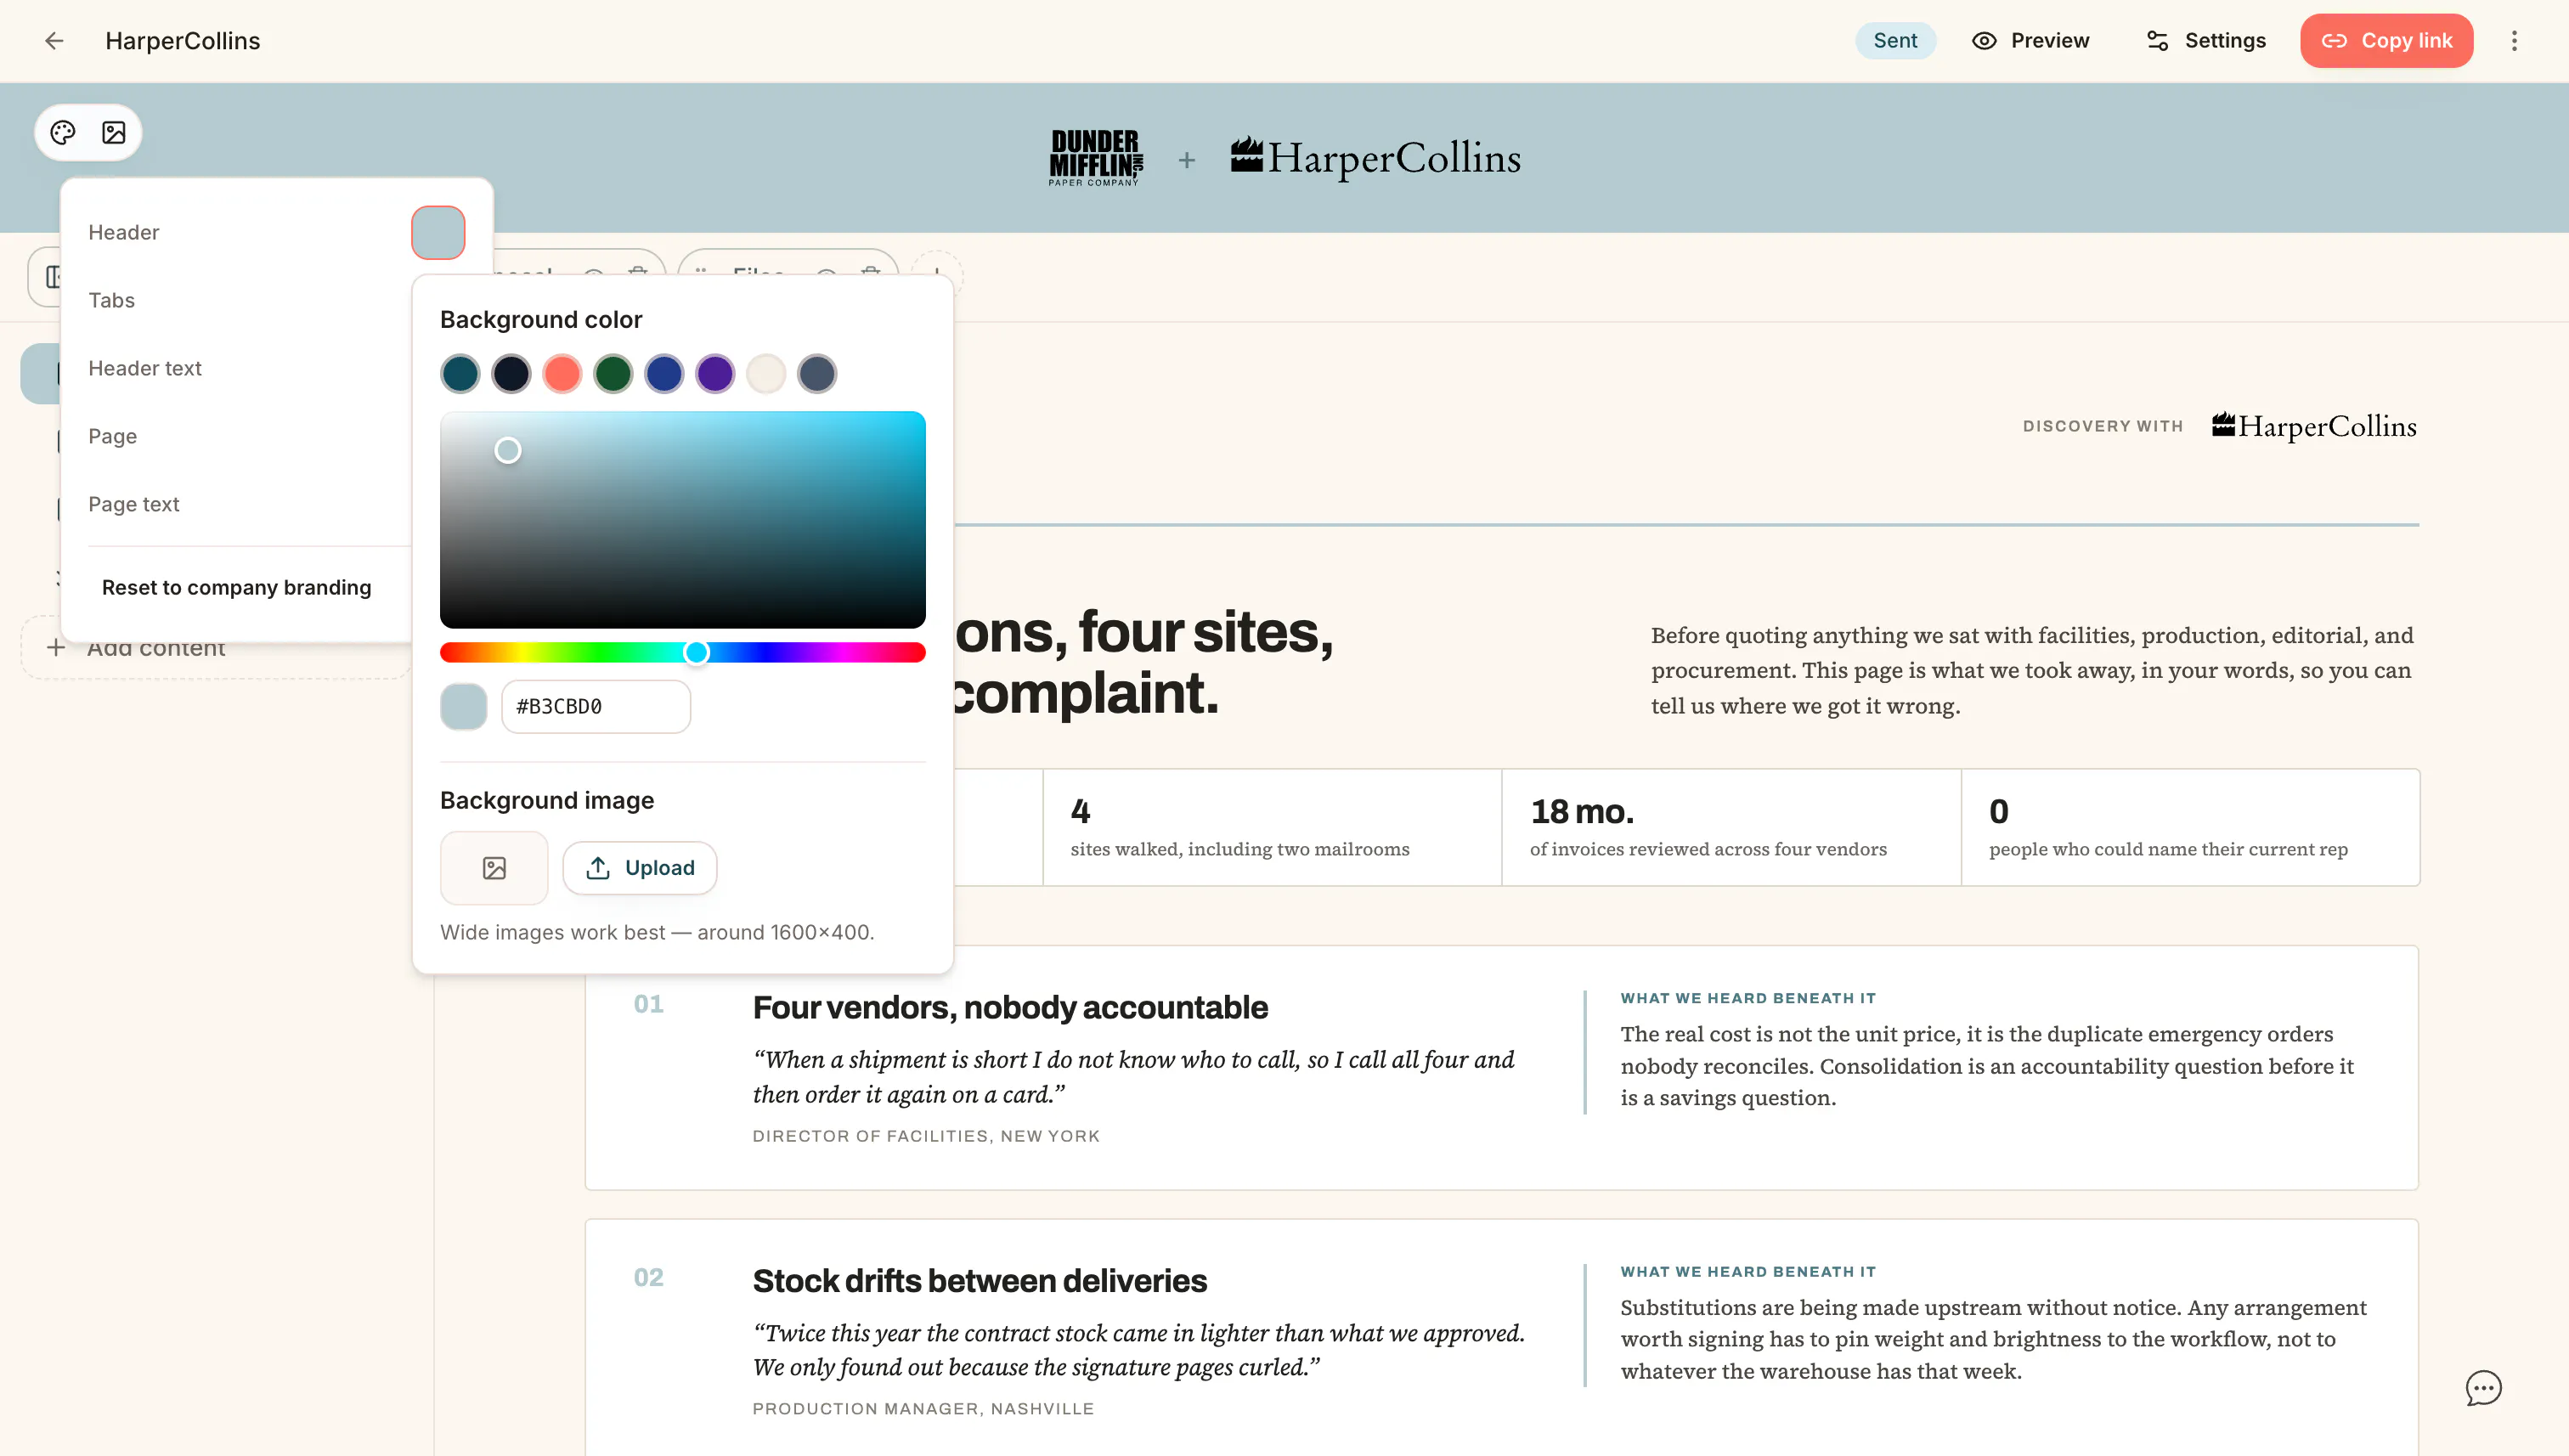Image resolution: width=2569 pixels, height=1456 pixels.
Task: Select Page in the theme menu
Action: click(112, 437)
